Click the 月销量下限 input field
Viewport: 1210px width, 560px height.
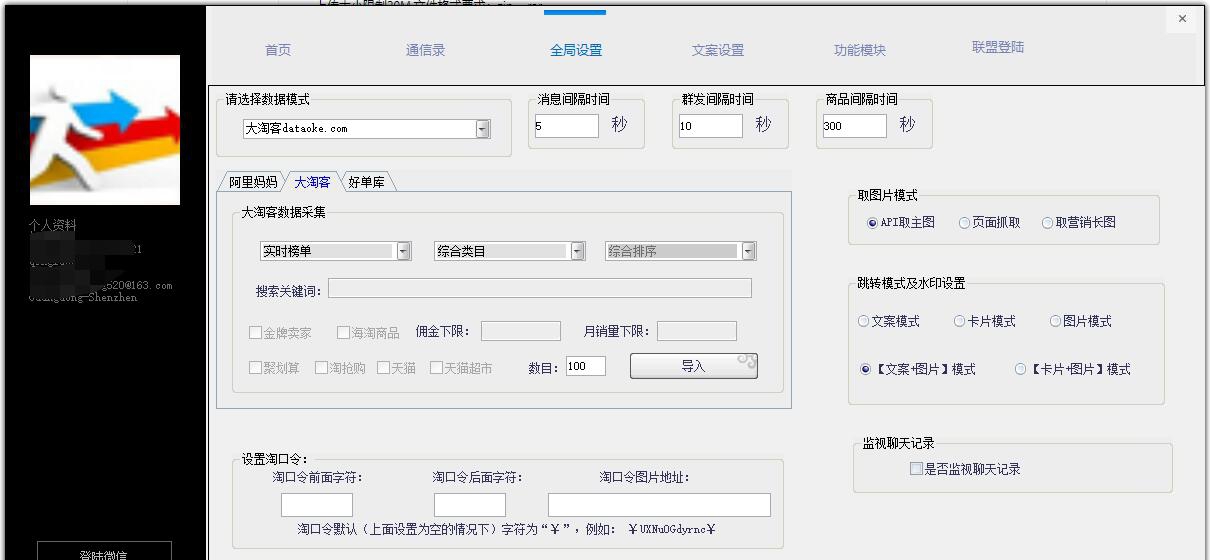[x=697, y=331]
